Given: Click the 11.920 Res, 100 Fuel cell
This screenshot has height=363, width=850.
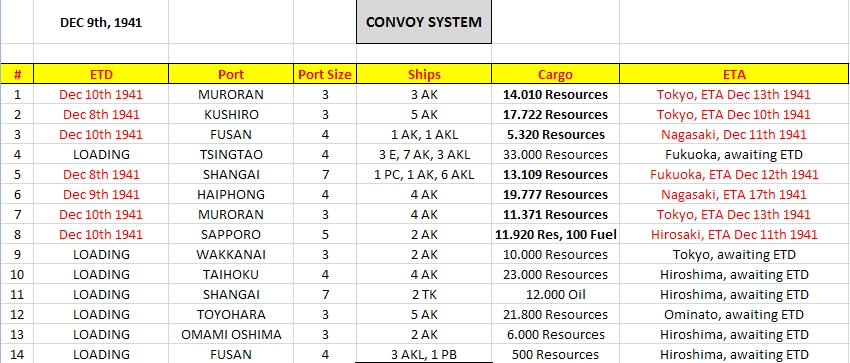Looking at the screenshot, I should coord(555,235).
